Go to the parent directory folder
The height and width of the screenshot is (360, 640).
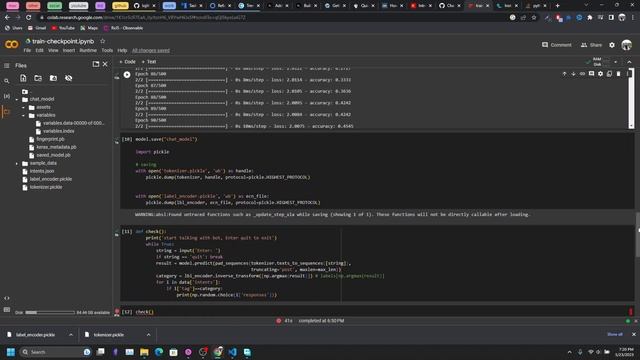click(25, 91)
